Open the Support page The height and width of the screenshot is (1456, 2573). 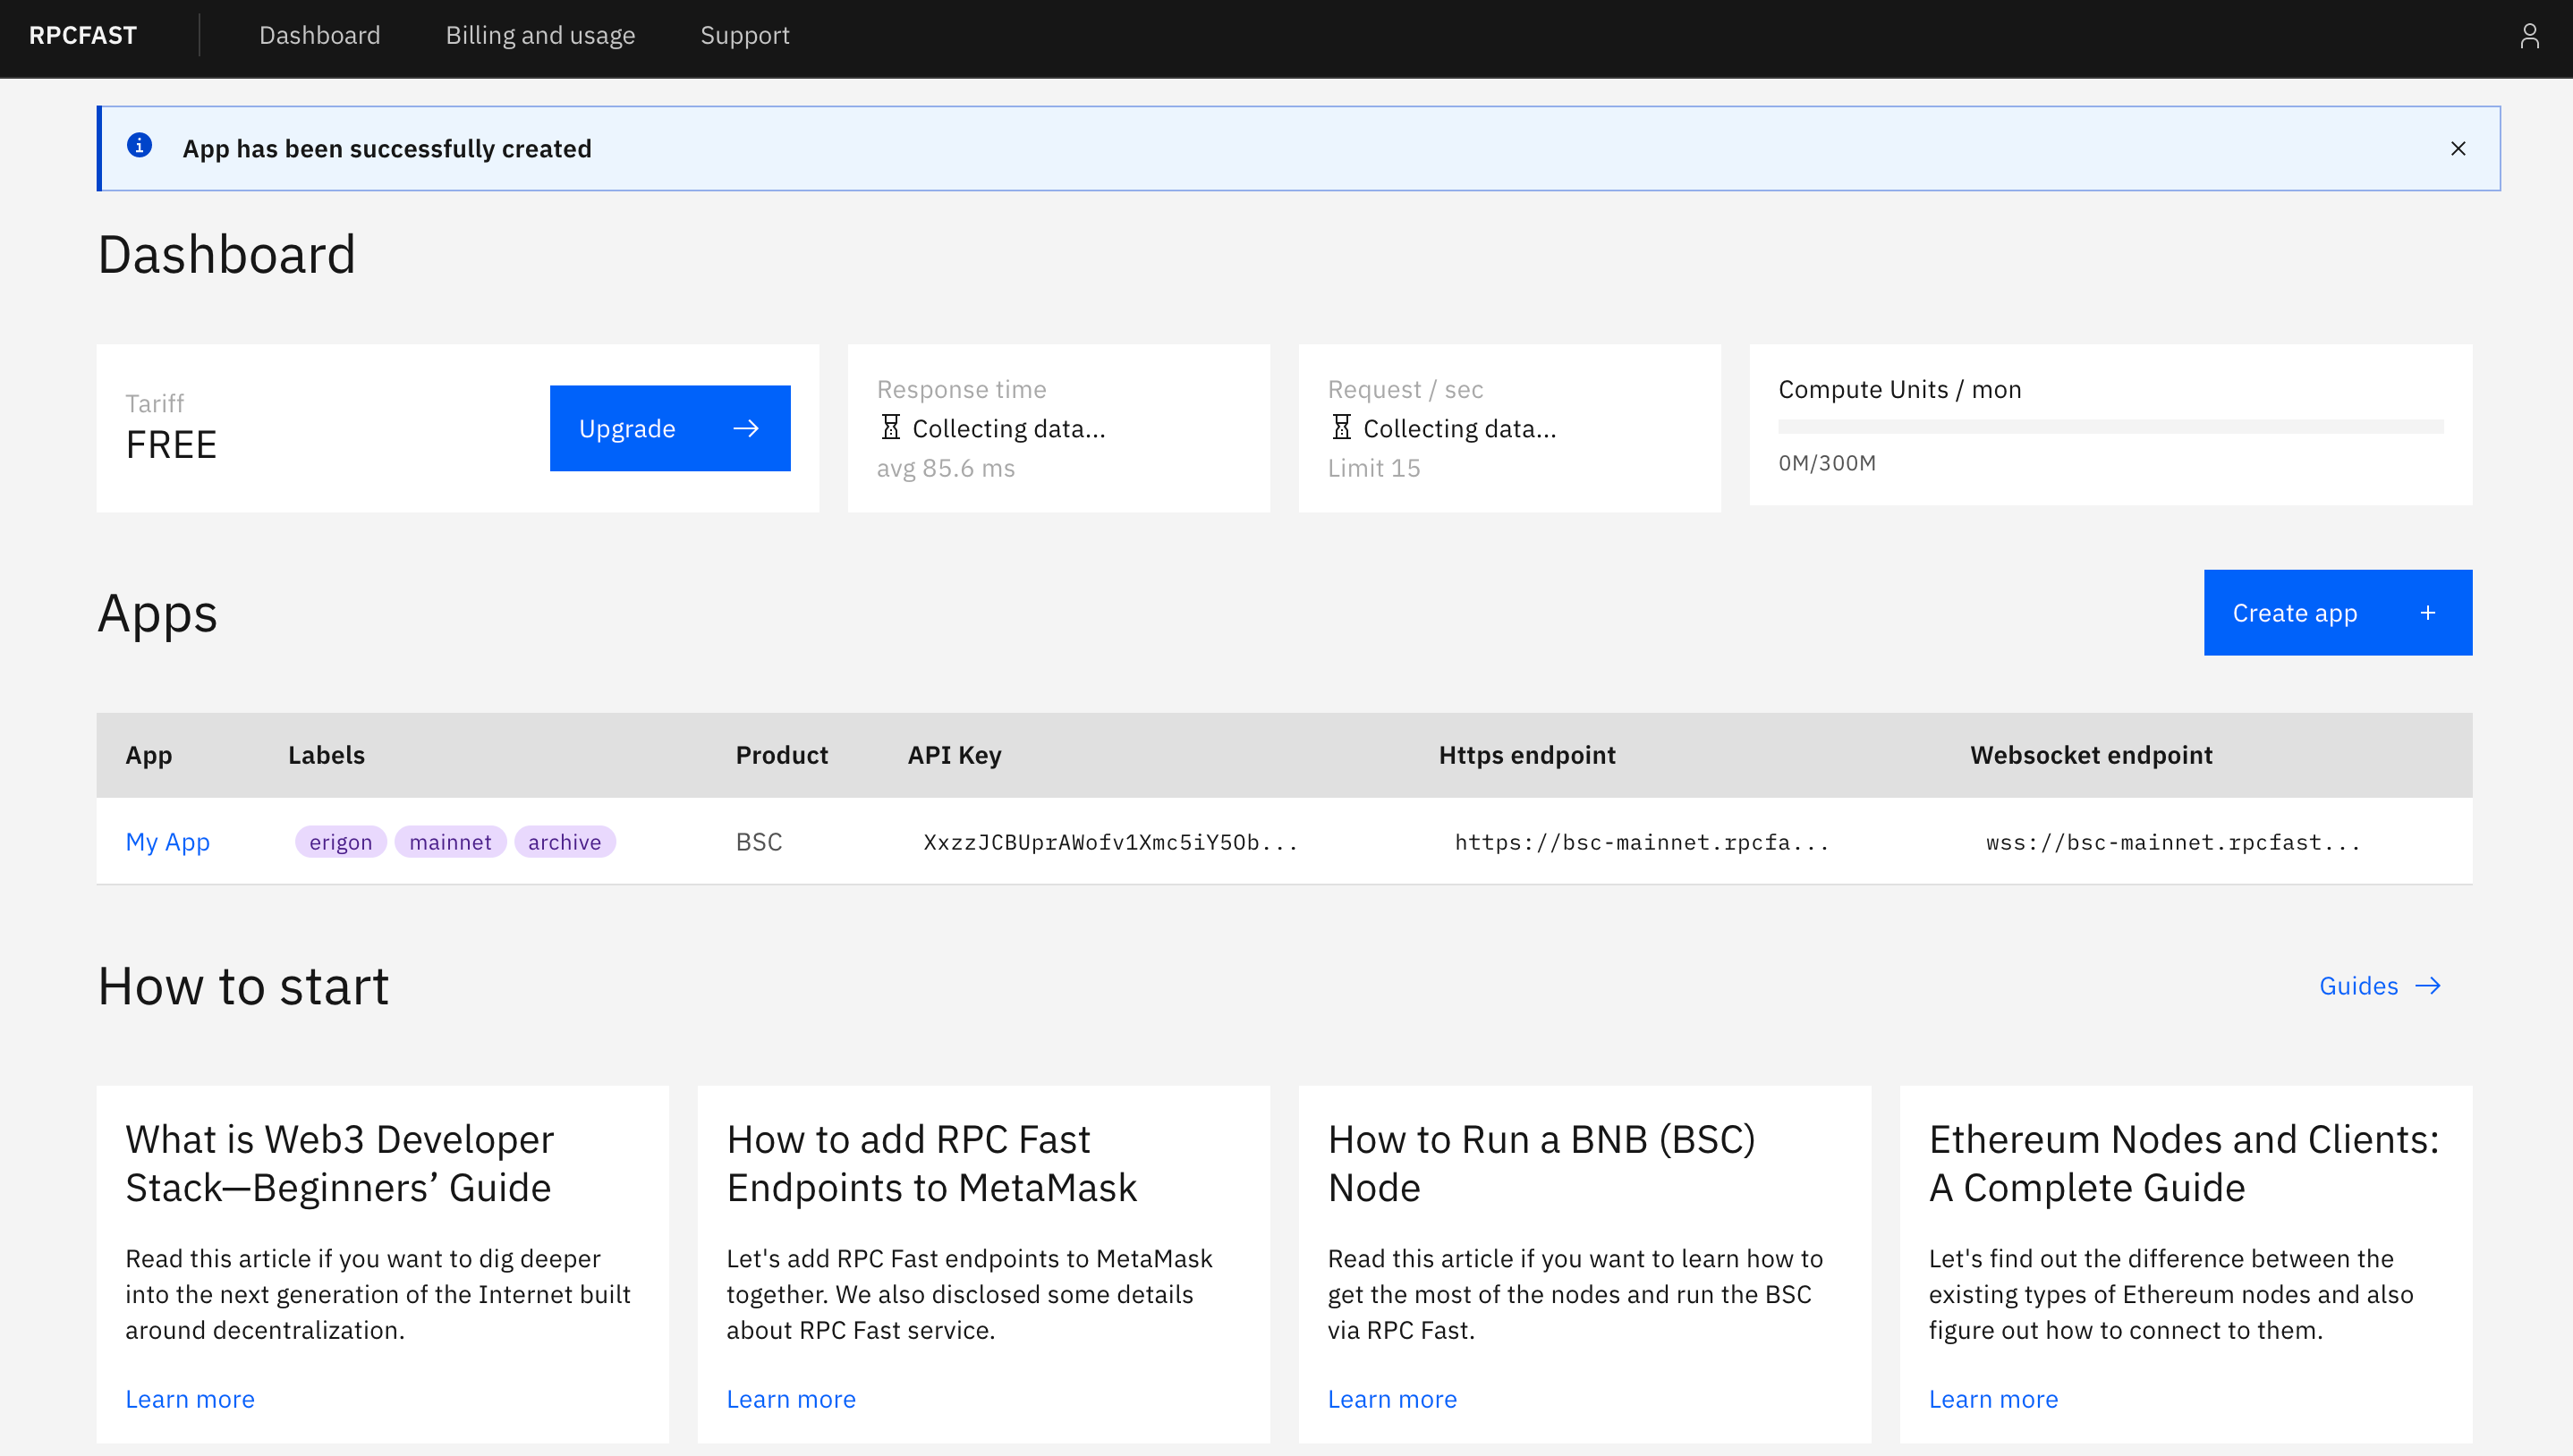click(x=744, y=35)
